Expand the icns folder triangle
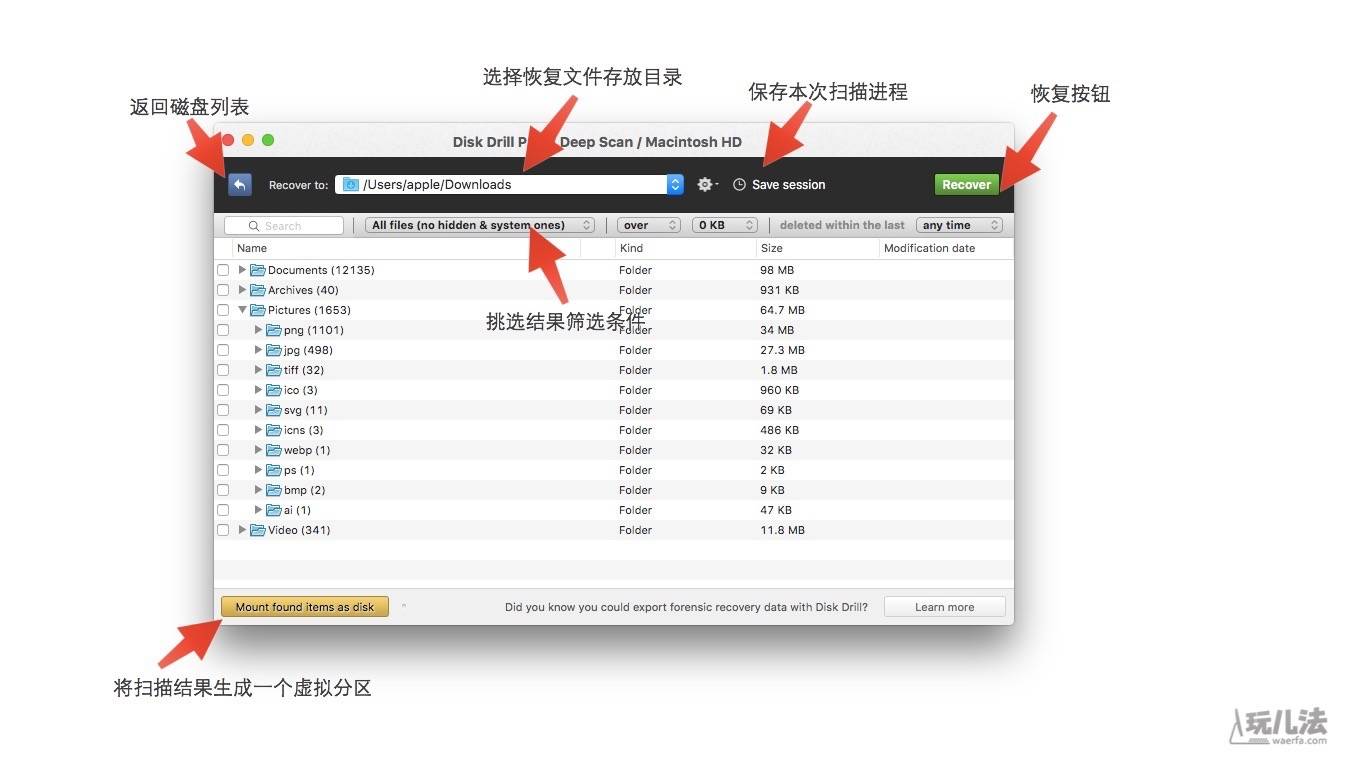The image size is (1345, 766). 258,430
